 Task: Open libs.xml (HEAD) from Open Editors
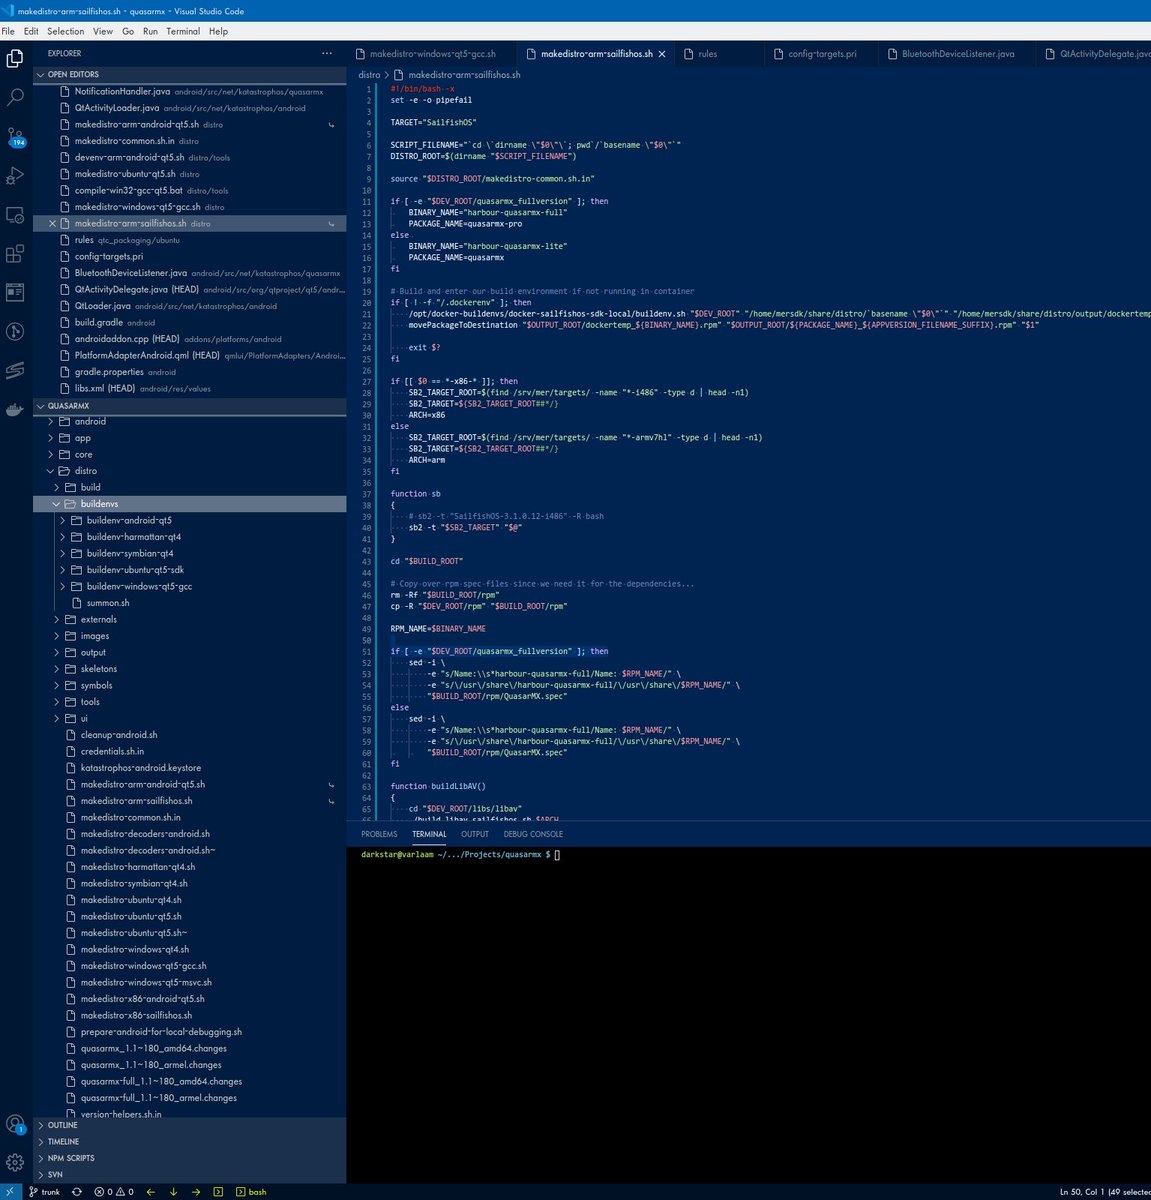(190, 388)
